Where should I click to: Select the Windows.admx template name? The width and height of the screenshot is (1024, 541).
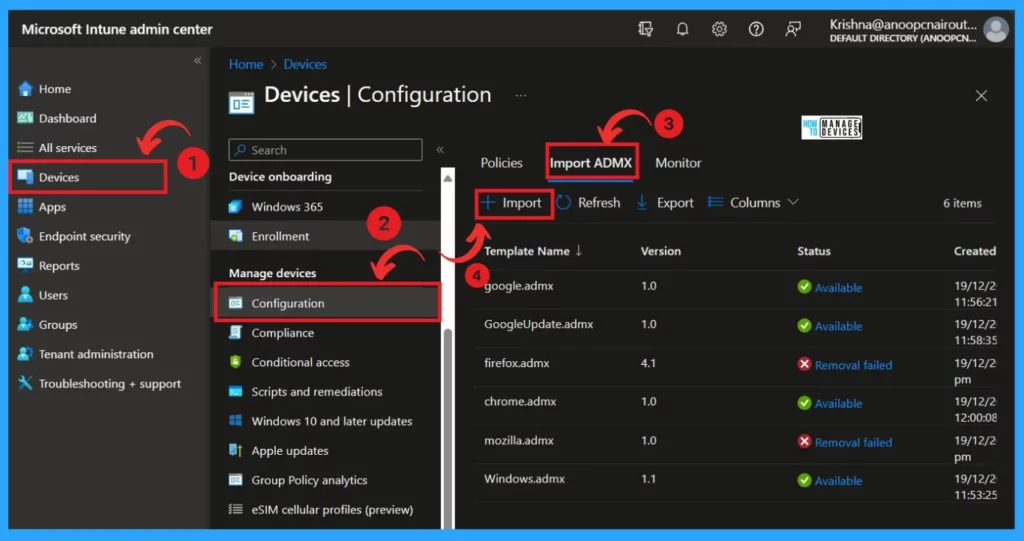(524, 479)
